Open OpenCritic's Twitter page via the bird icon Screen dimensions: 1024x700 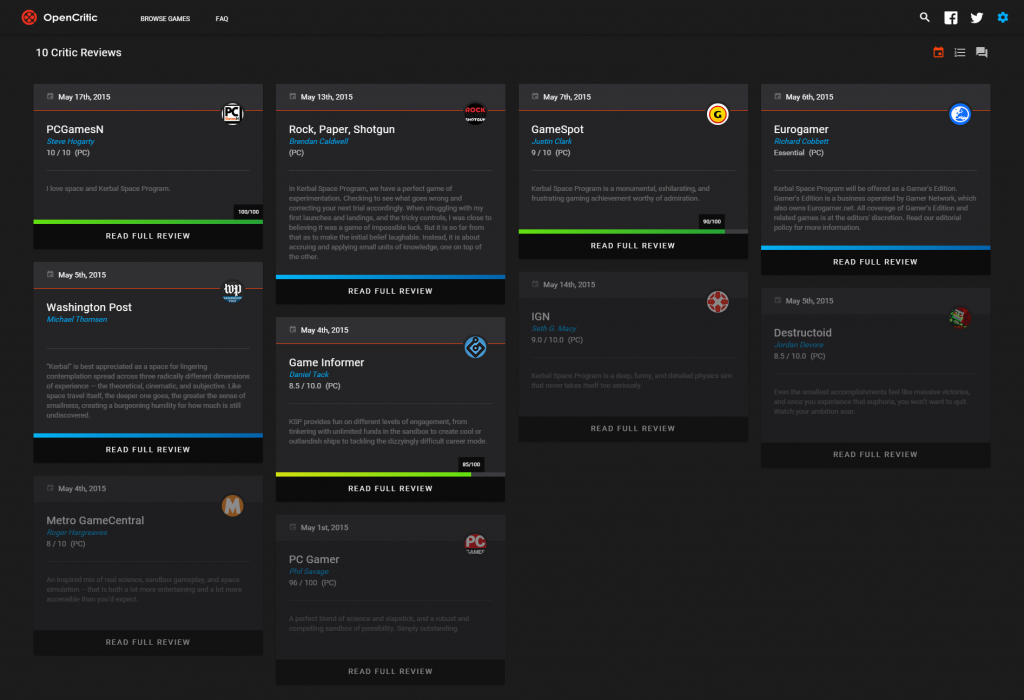[977, 17]
